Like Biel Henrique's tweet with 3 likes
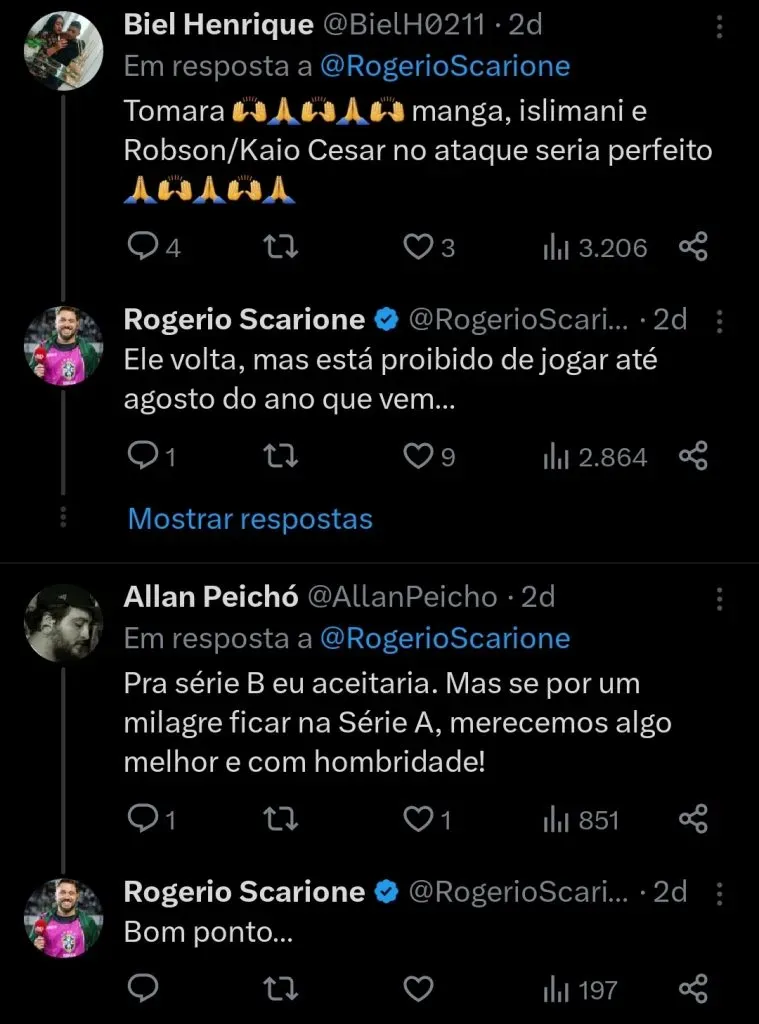759x1024 pixels. pos(418,247)
